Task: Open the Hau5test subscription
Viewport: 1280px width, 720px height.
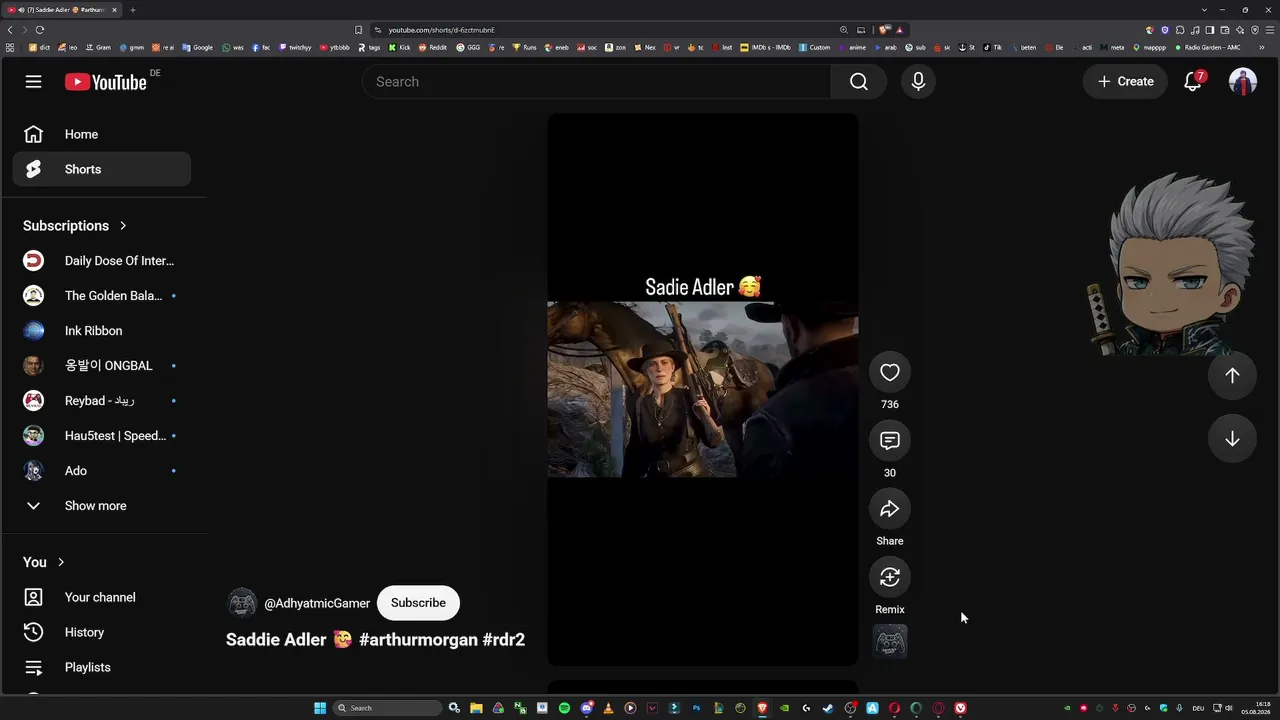Action: tap(102, 436)
